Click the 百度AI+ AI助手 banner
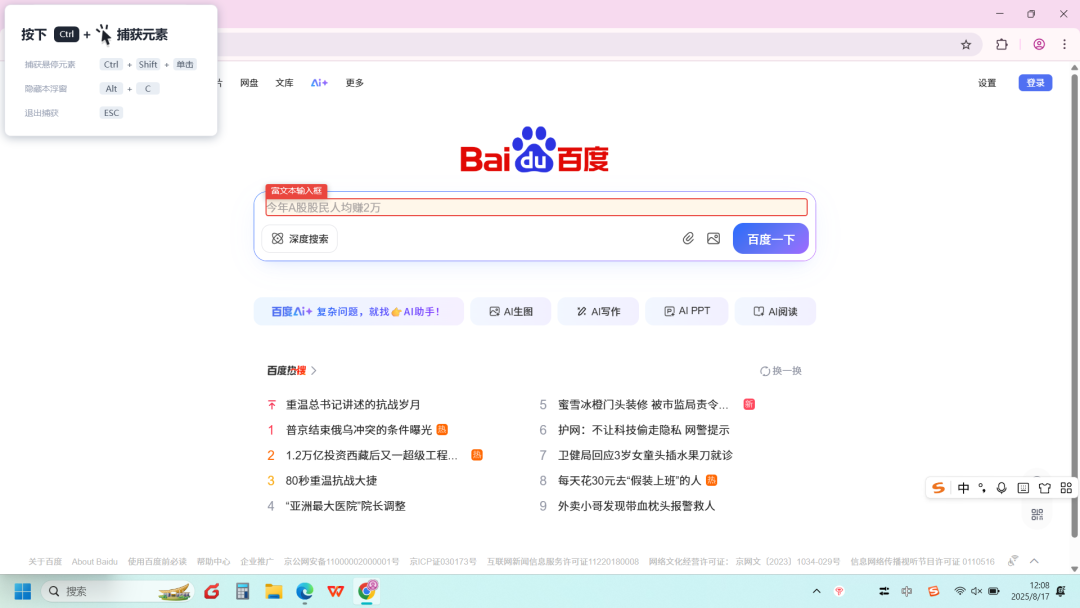Image resolution: width=1080 pixels, height=608 pixels. 358,311
